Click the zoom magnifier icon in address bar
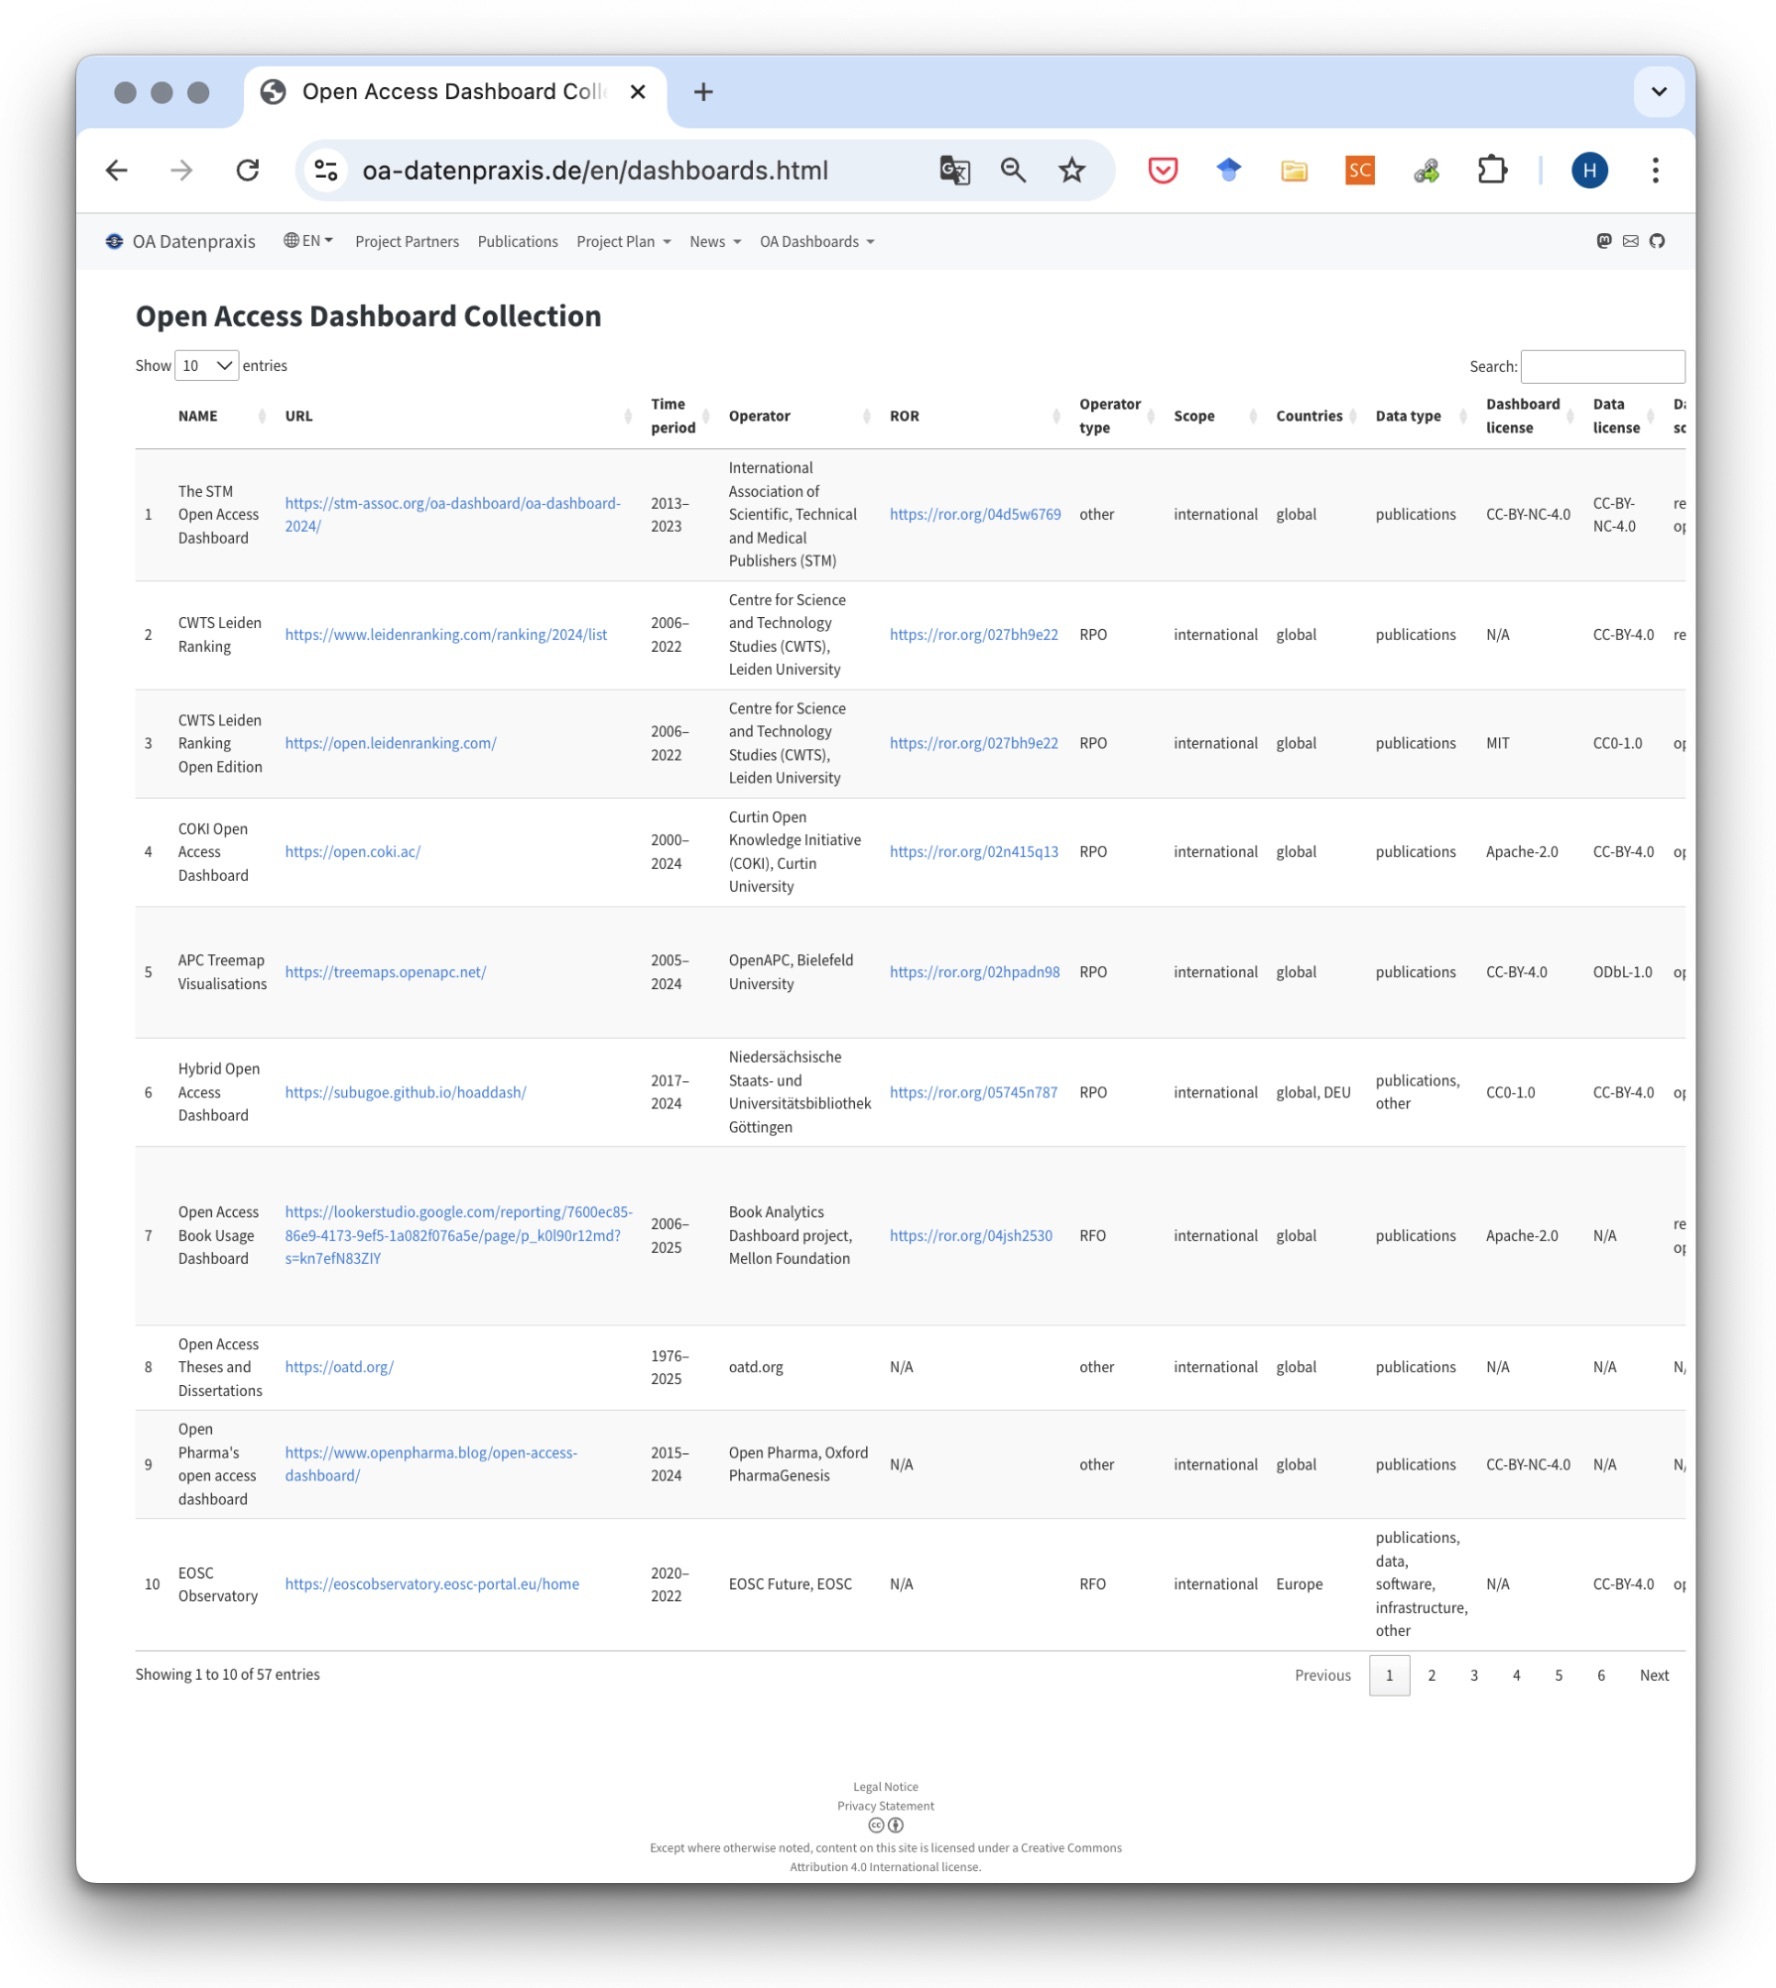Screen dimensions: 1776x1988 [x=1013, y=170]
